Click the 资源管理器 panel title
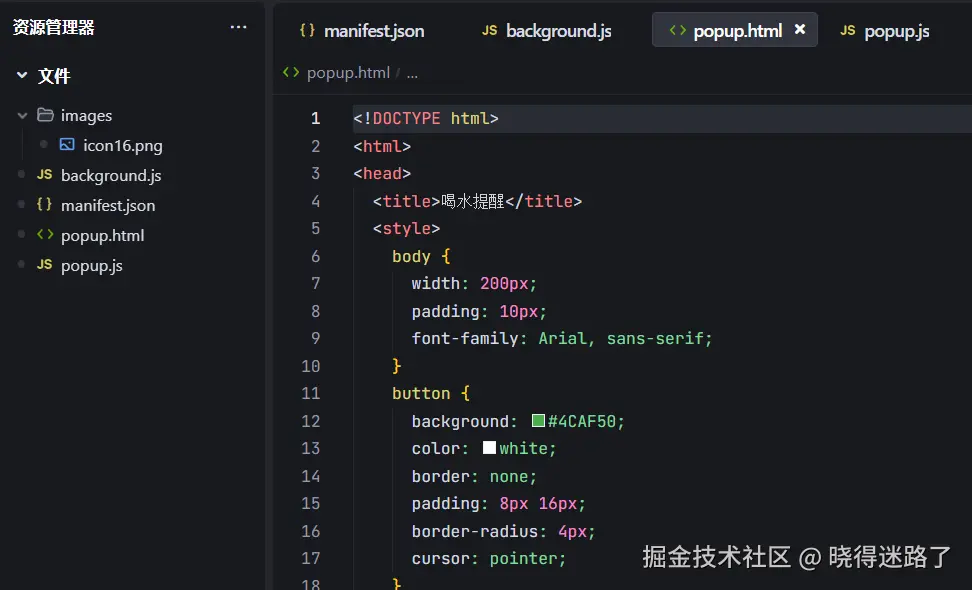 [x=54, y=27]
